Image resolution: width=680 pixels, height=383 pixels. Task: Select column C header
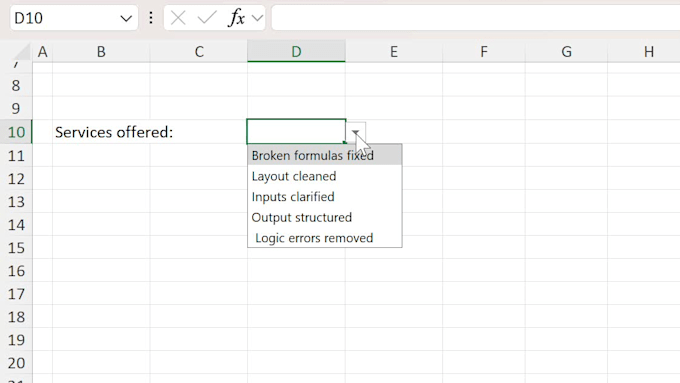[199, 52]
